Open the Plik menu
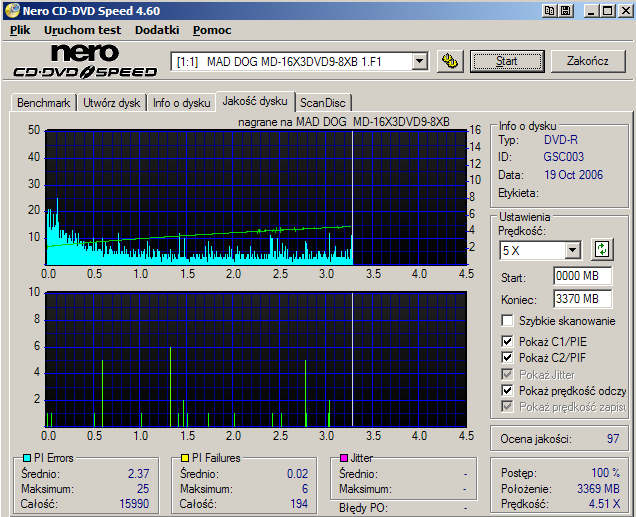This screenshot has height=517, width=636. point(20,30)
